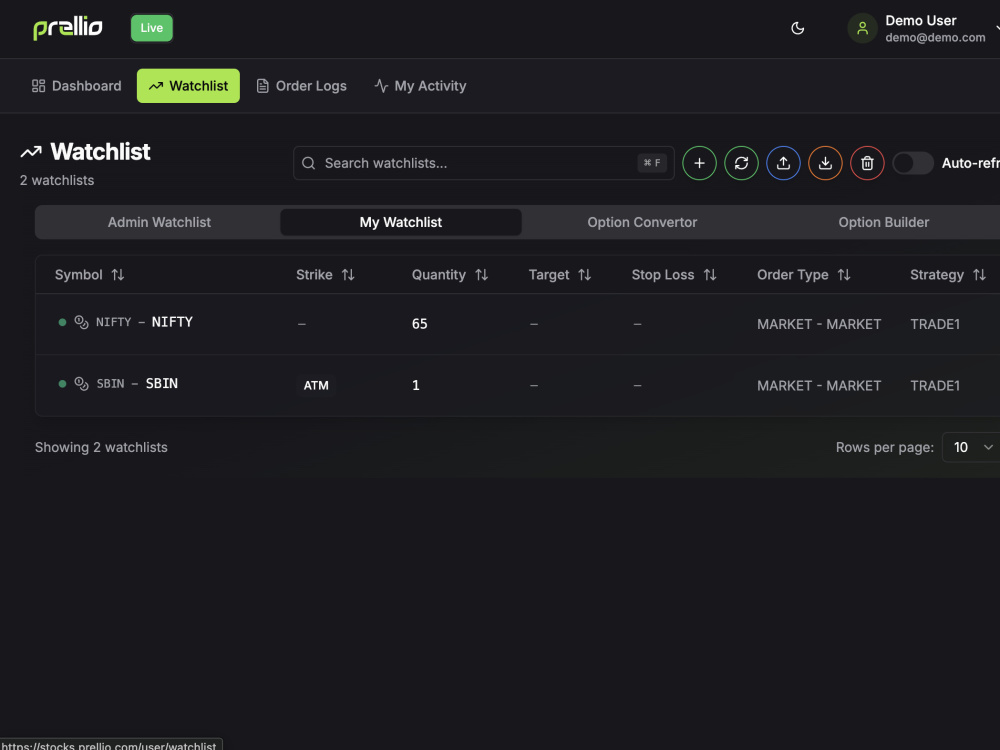Sort the table by Strike column
The height and width of the screenshot is (750, 1000).
[325, 275]
